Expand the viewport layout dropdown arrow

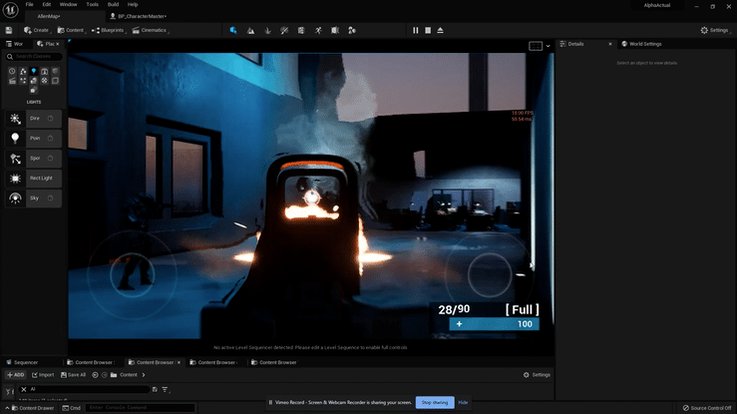[x=548, y=46]
